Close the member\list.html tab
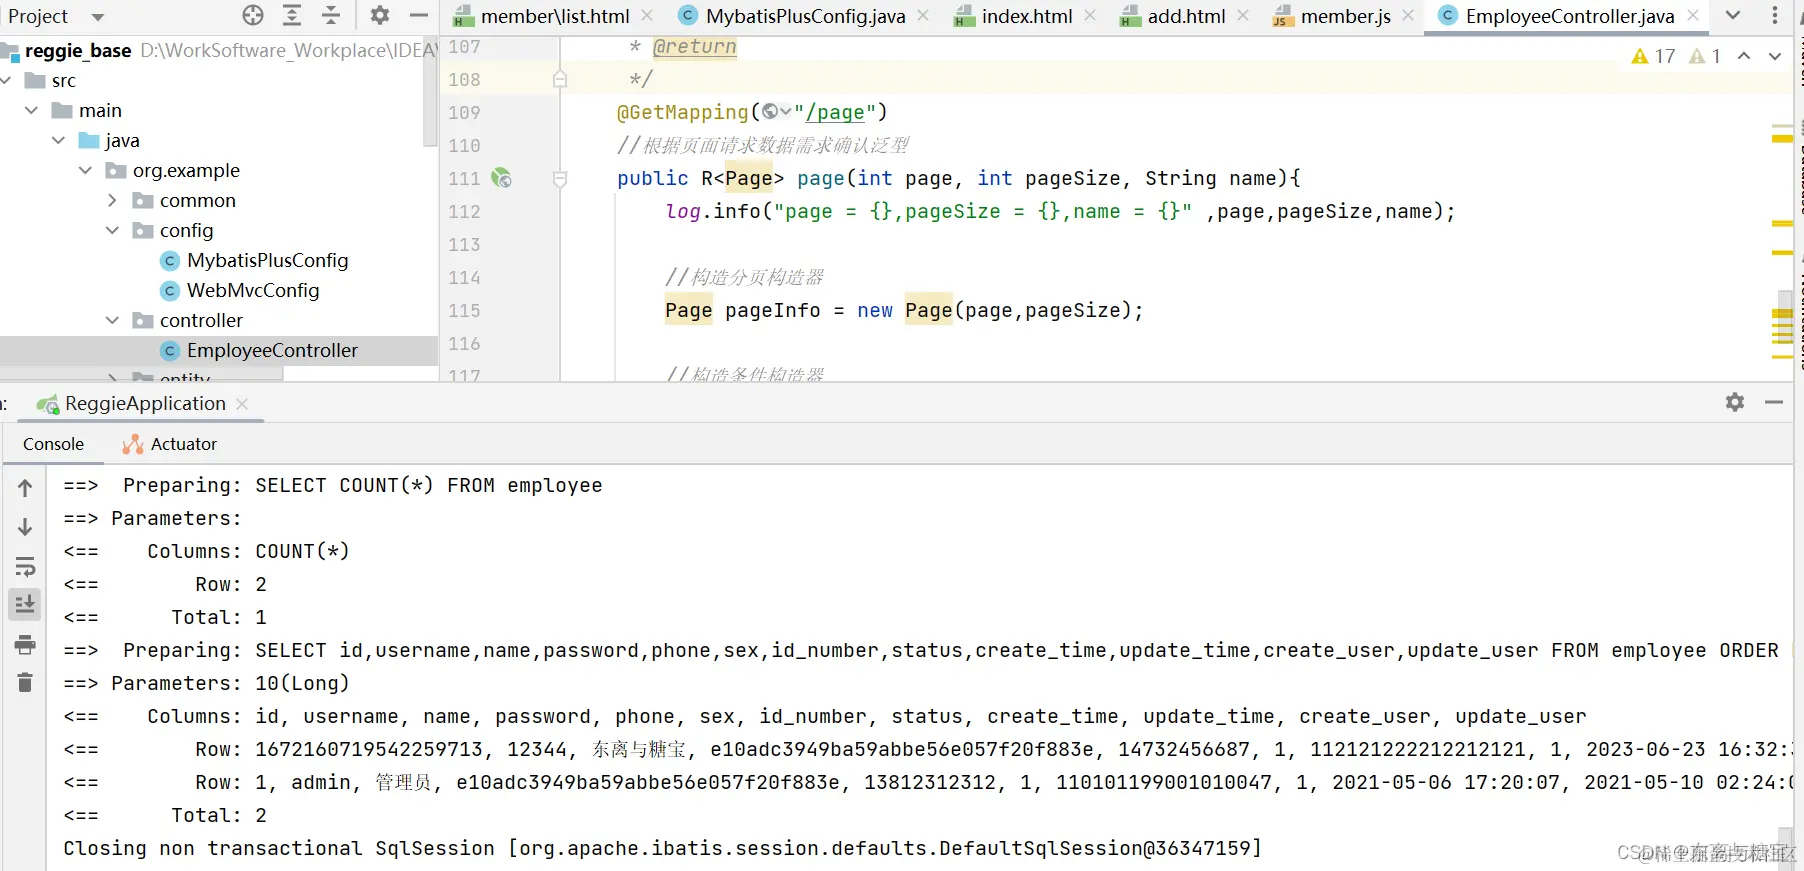The image size is (1804, 871). coord(647,16)
